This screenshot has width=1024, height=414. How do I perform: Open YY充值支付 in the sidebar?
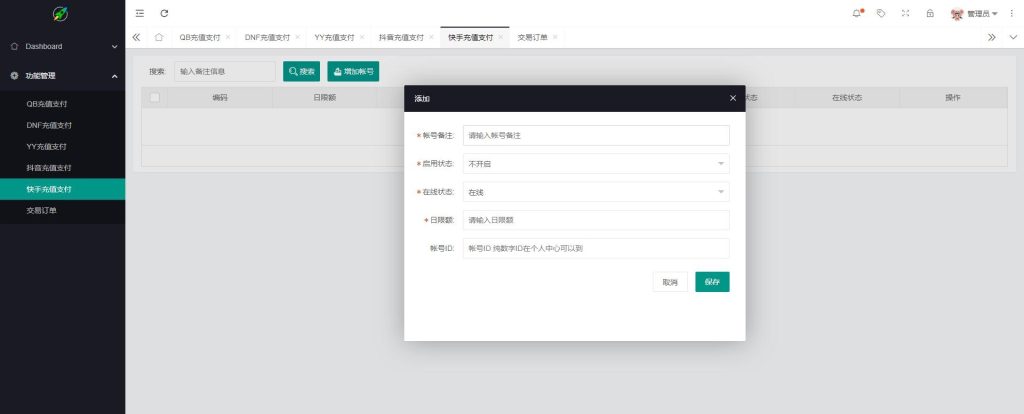[x=63, y=146]
